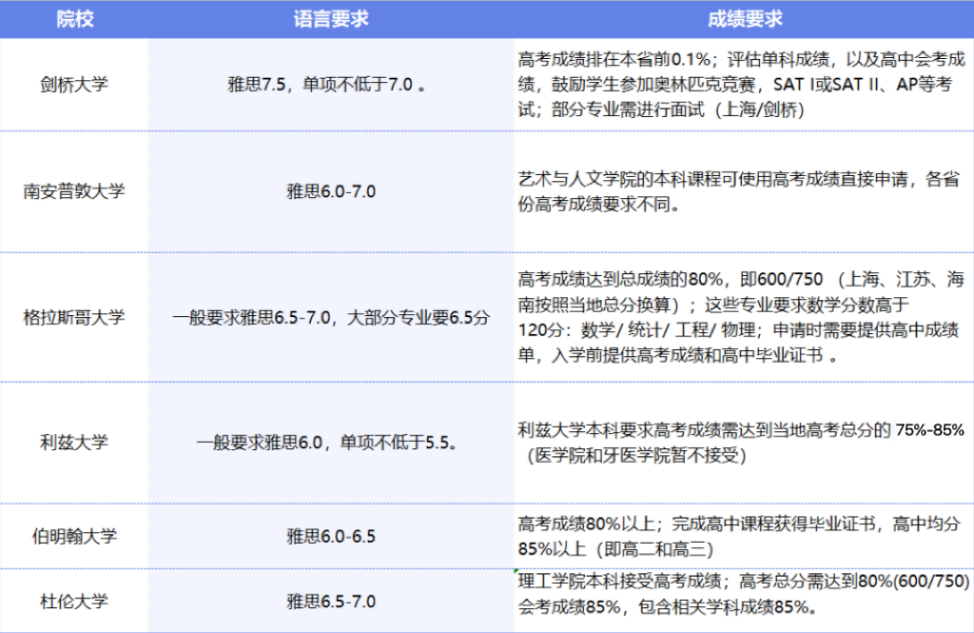Click the 利兹大学 school cell
The image size is (974, 633).
tap(75, 442)
